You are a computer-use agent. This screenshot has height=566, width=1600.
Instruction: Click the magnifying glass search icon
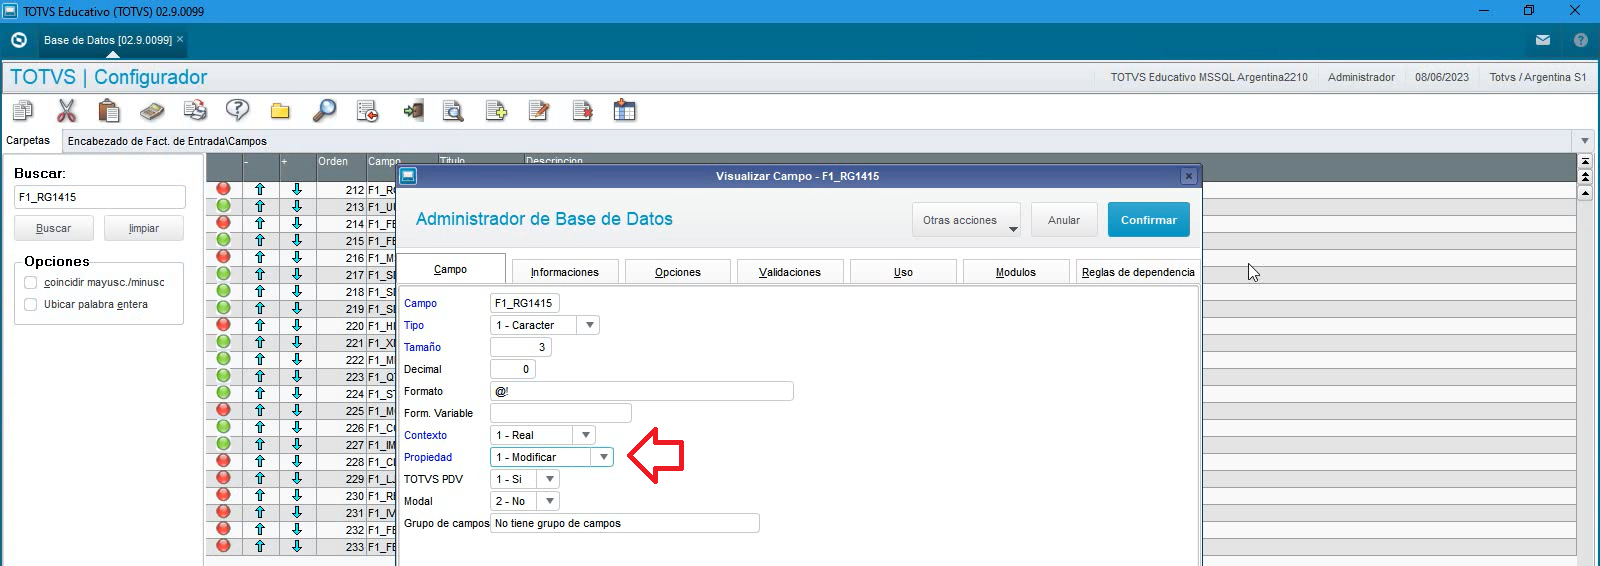[324, 111]
